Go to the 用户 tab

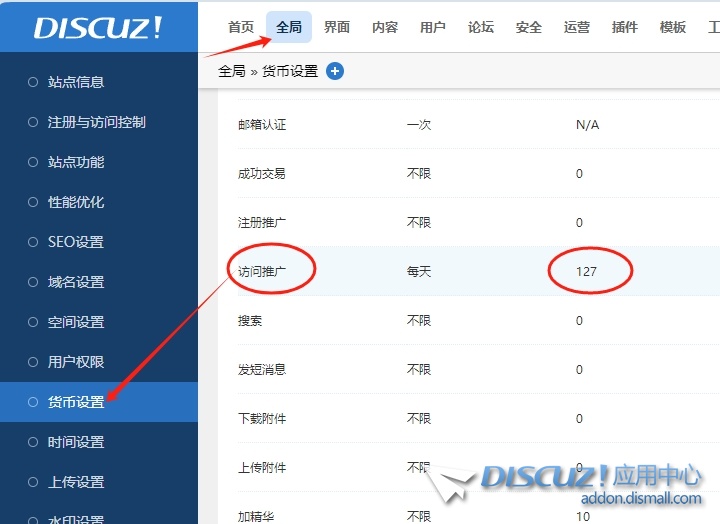pos(433,27)
